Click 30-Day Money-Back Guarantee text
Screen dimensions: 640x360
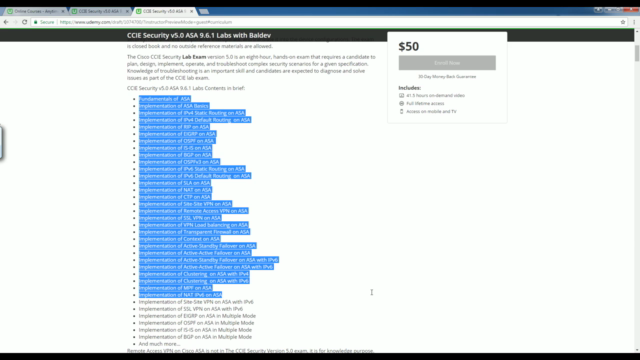click(447, 77)
